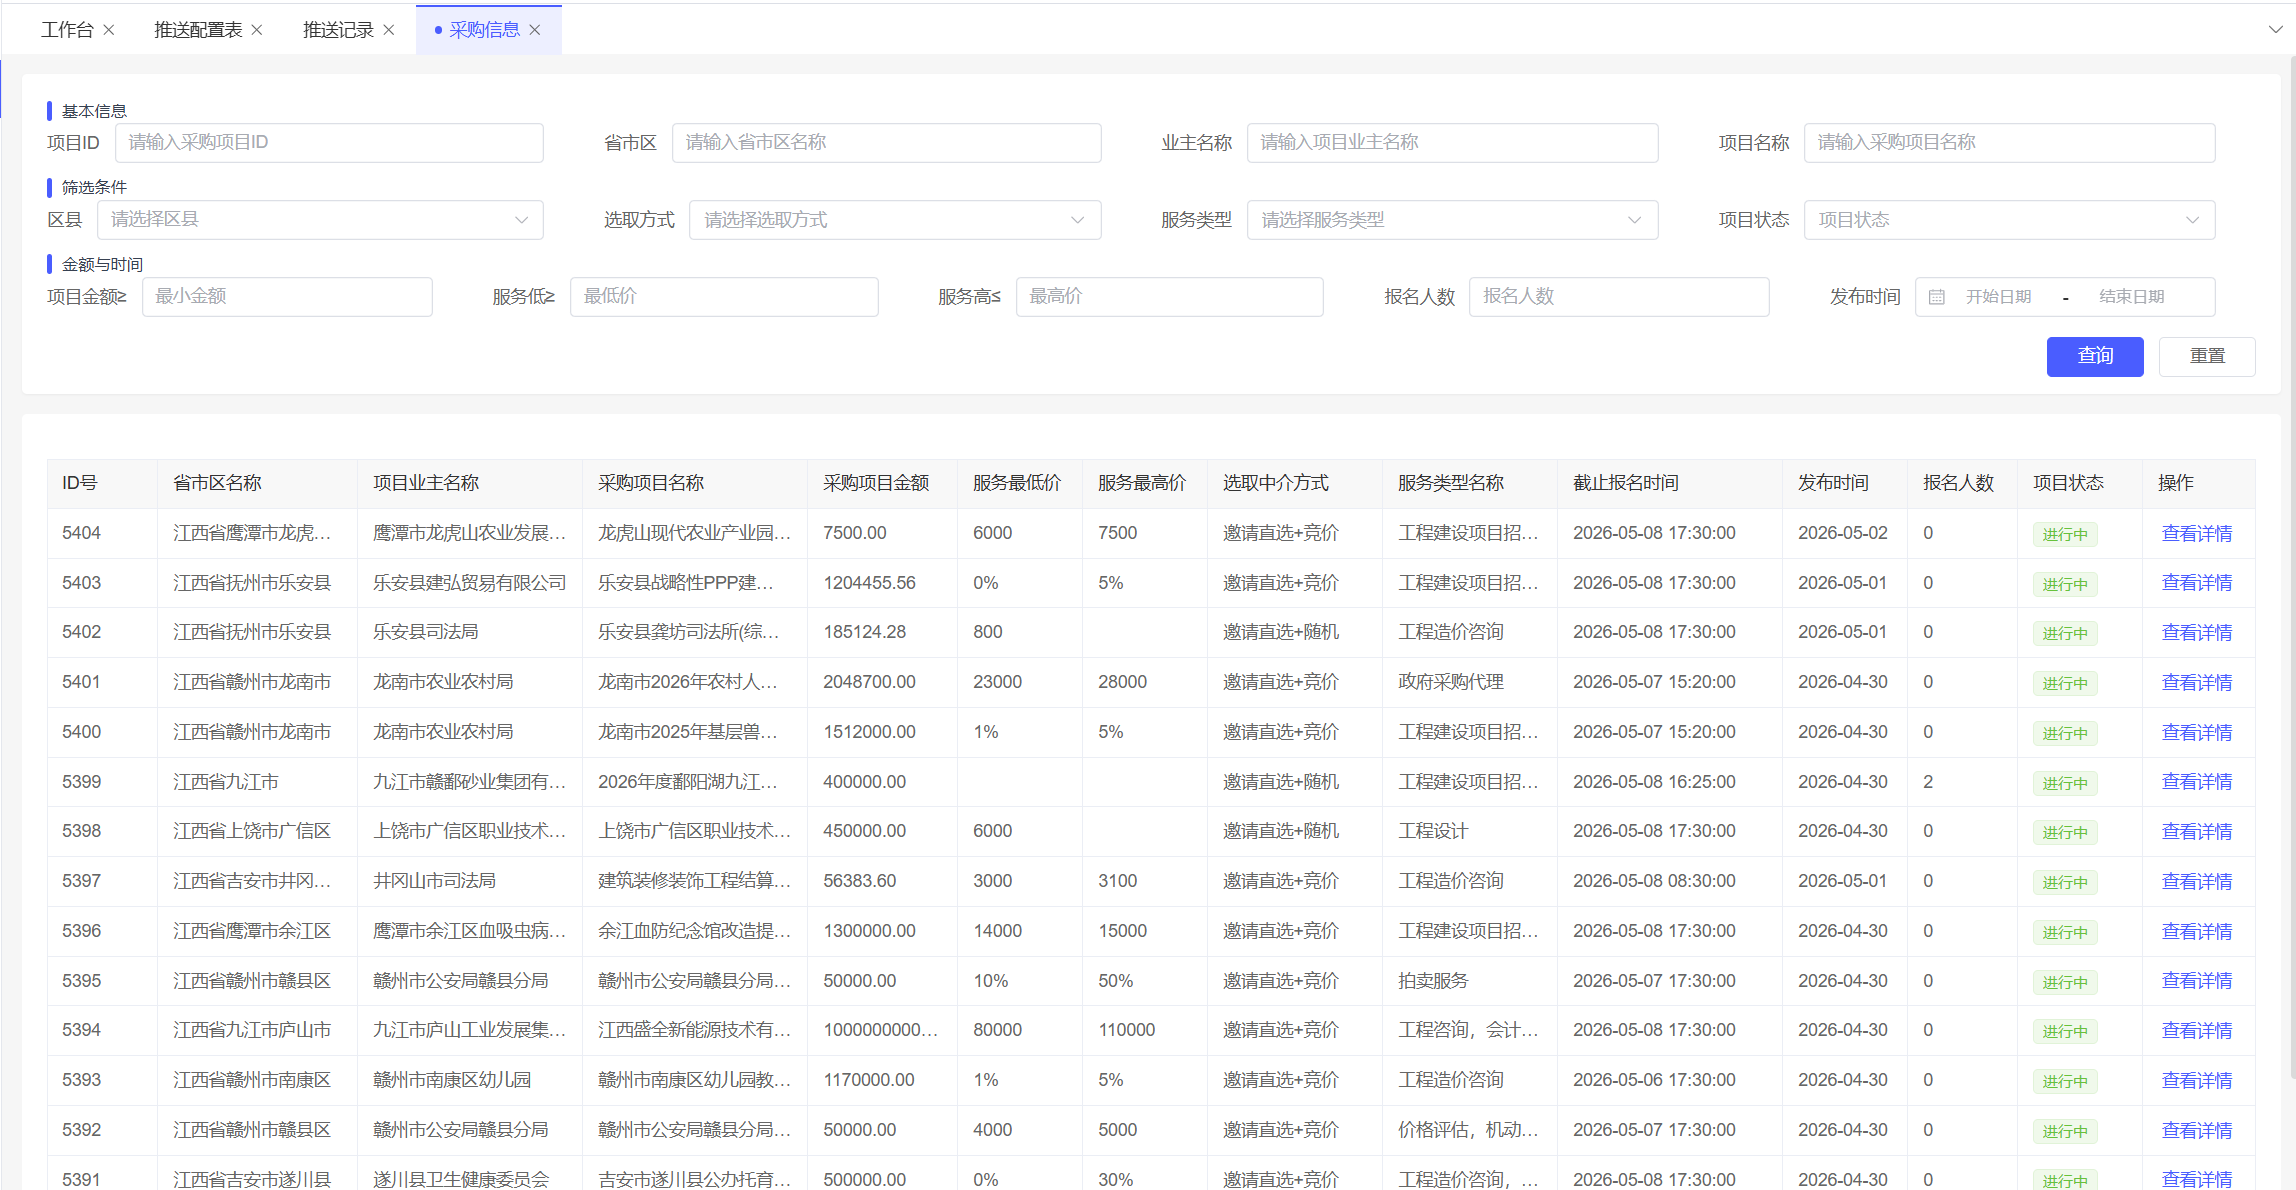Viewport: 2296px width, 1190px height.
Task: Click the 最小金额 input field
Action: pos(287,297)
